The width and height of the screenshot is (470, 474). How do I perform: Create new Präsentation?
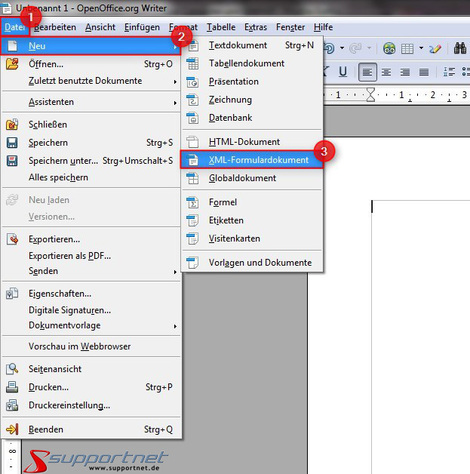tap(252, 82)
